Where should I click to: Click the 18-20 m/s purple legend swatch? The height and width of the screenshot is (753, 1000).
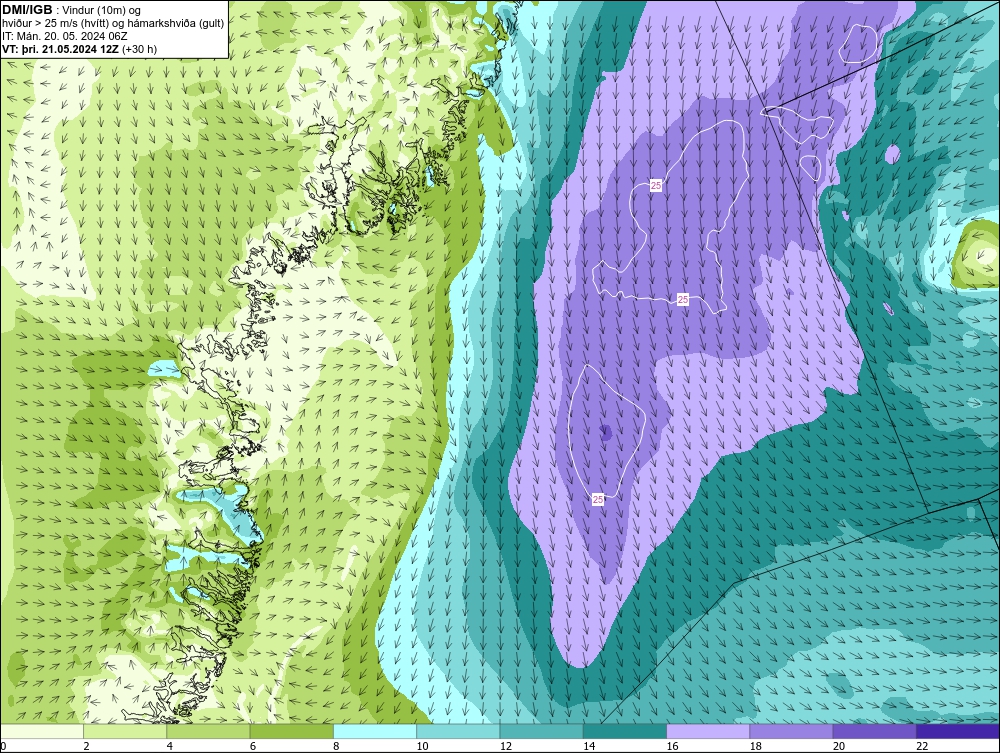coord(791,731)
